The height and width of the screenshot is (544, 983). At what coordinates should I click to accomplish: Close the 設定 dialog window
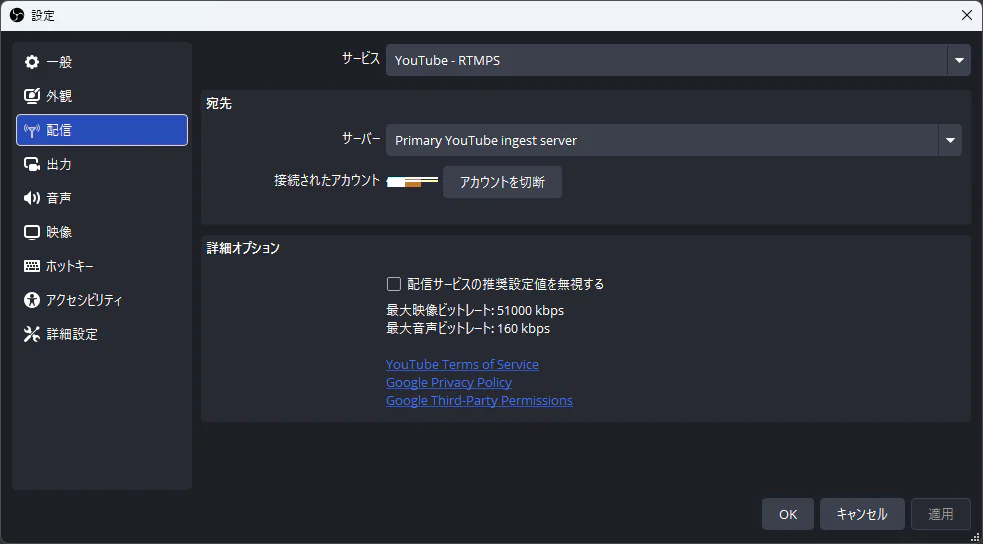(966, 15)
